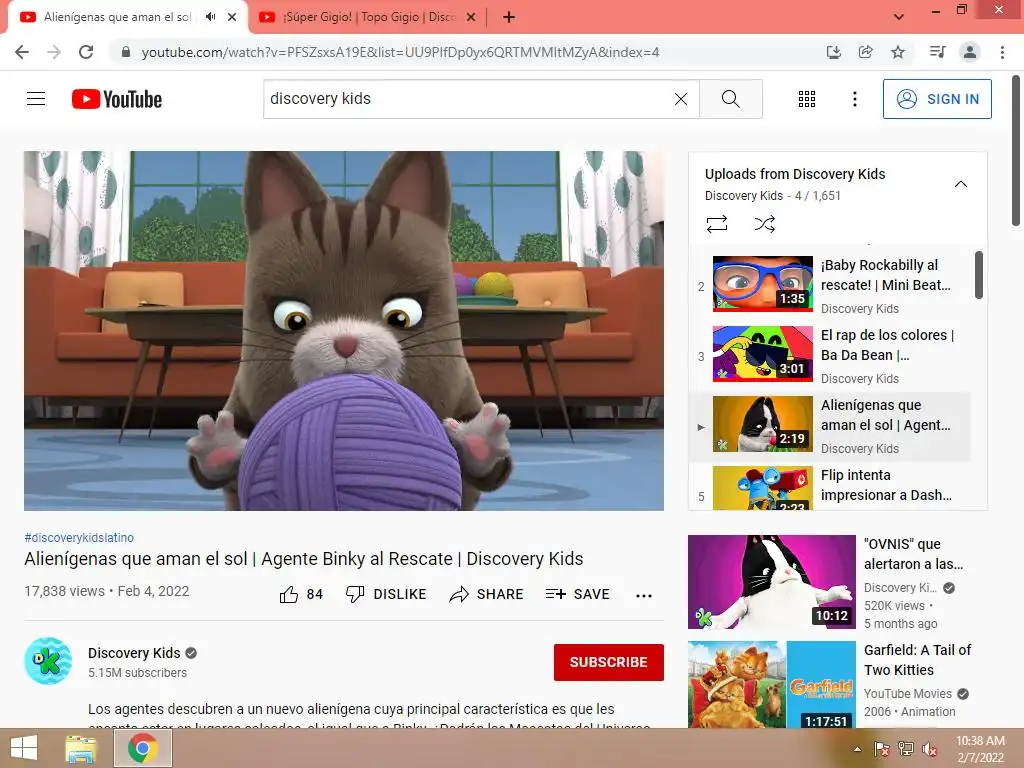Open the Chrome profile avatar
Screen dimensions: 1024x768
click(970, 52)
